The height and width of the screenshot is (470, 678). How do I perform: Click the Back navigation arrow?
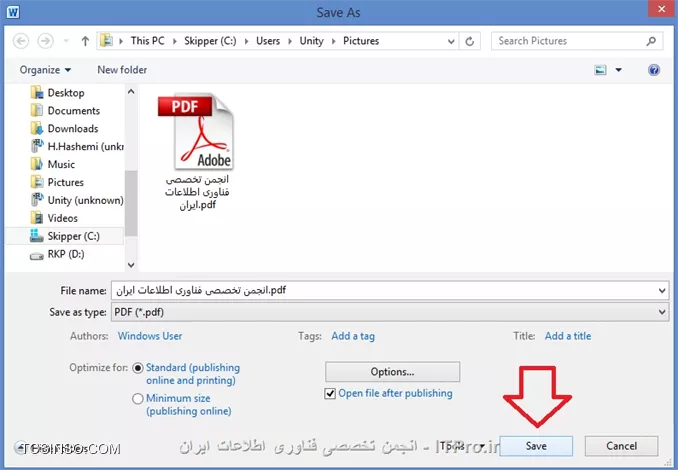click(21, 42)
